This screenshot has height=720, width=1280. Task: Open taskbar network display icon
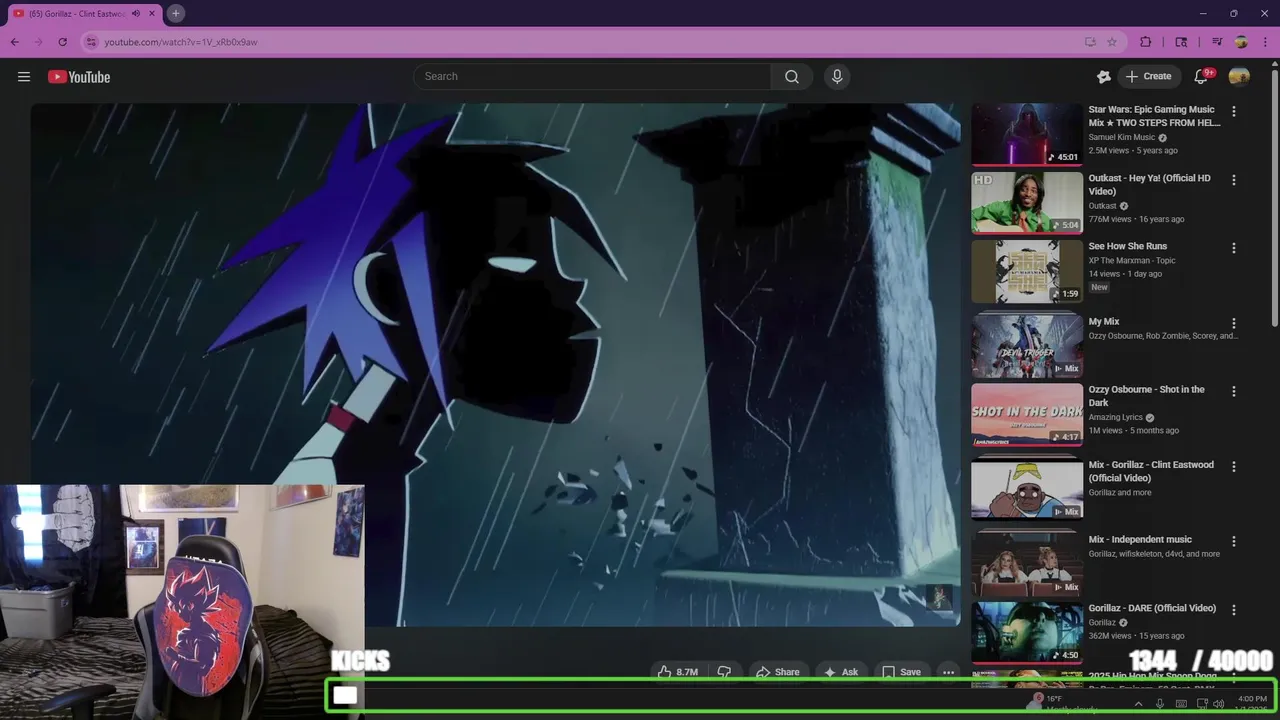point(1202,704)
